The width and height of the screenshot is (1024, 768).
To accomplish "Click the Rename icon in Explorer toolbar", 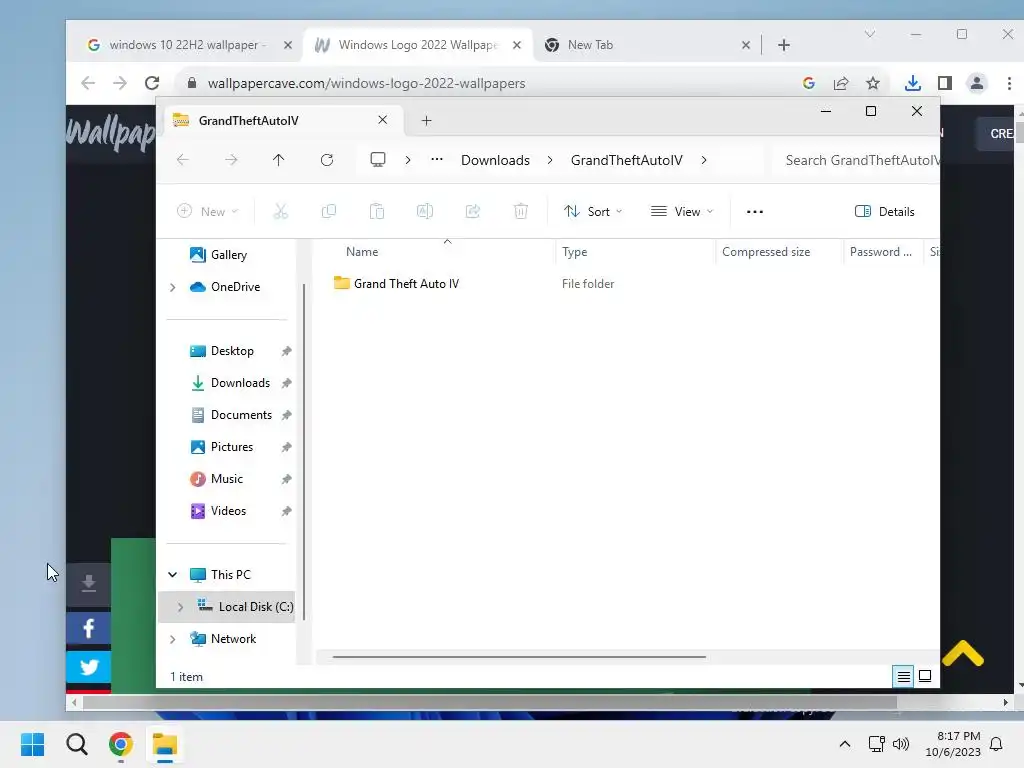I will [424, 211].
